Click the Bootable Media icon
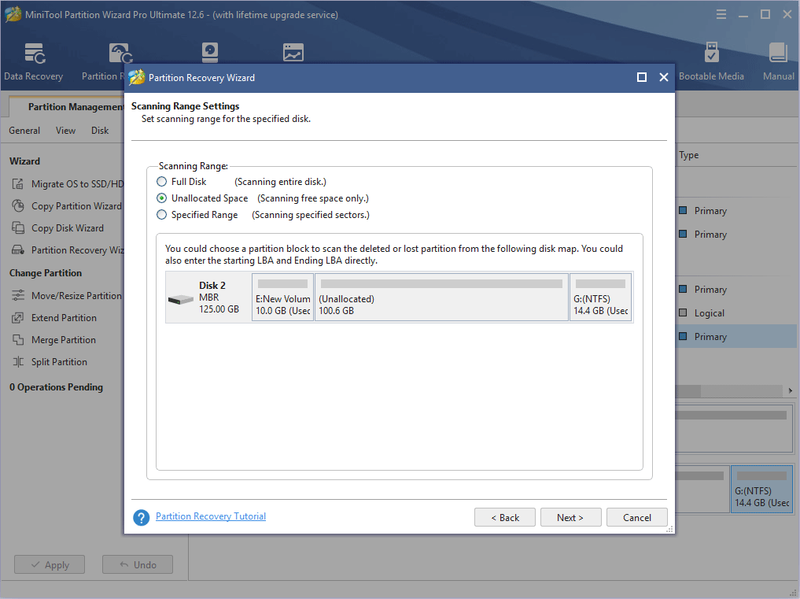This screenshot has height=599, width=800. pos(711,53)
